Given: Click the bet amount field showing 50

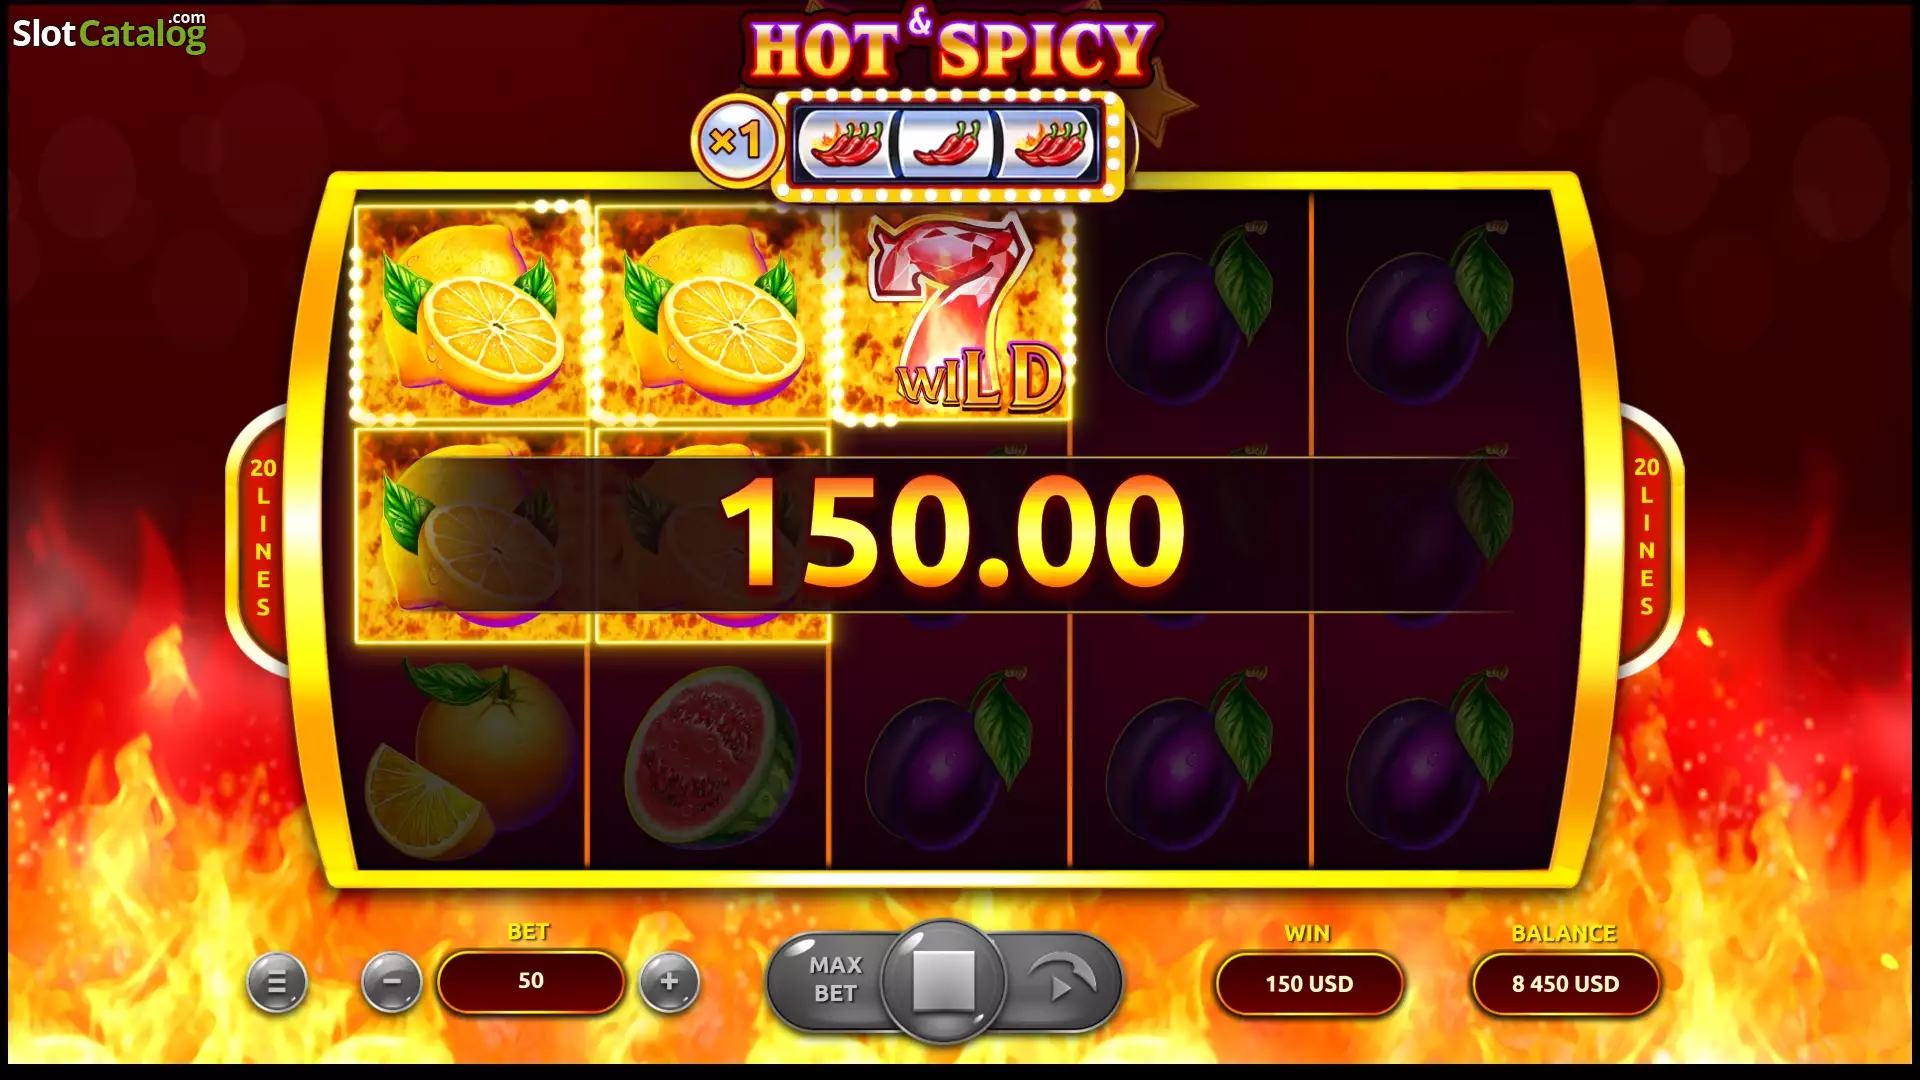Looking at the screenshot, I should [530, 981].
